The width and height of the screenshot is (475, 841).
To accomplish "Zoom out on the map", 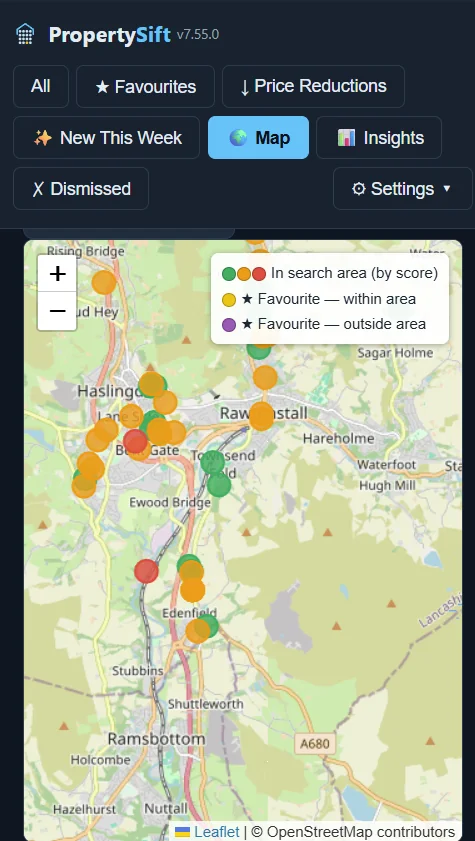I will point(57,311).
